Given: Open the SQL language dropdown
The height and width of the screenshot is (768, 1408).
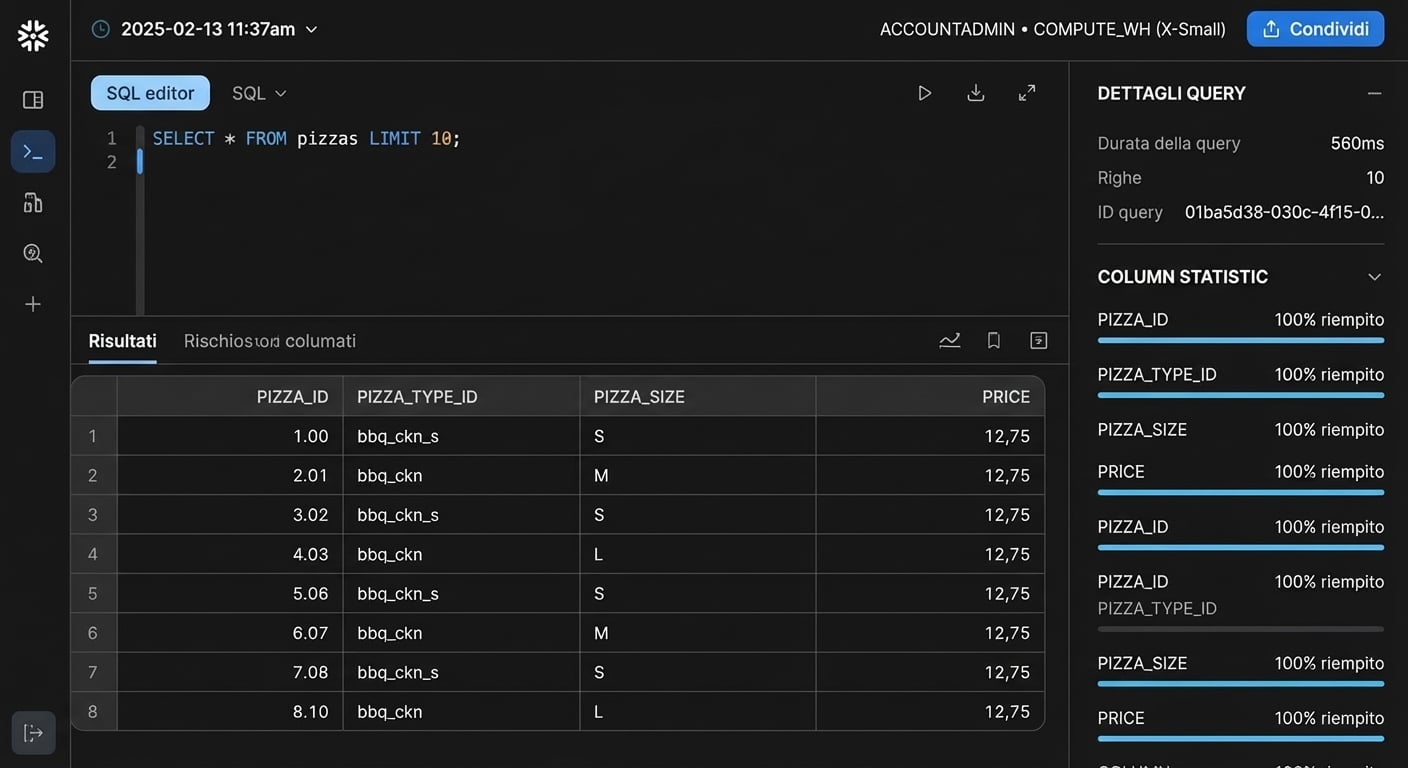Looking at the screenshot, I should (259, 93).
